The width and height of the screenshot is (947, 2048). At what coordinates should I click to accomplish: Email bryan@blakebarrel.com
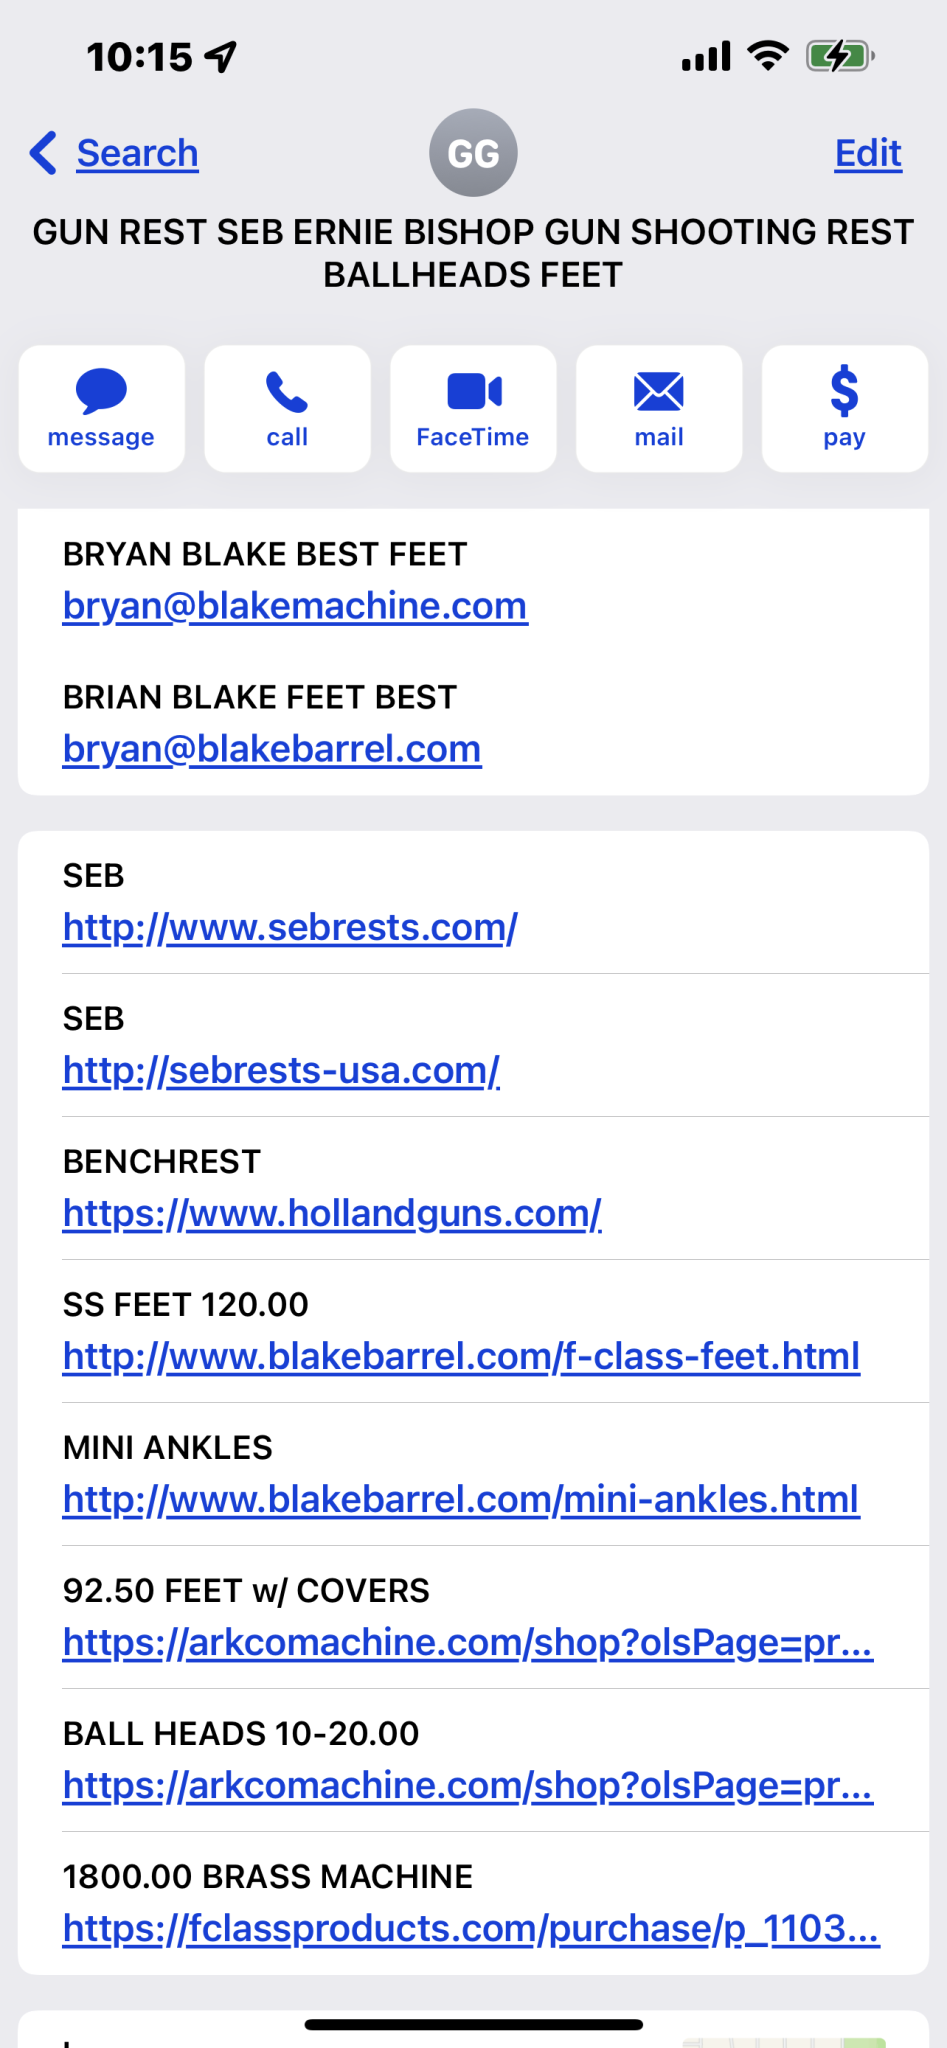pyautogui.click(x=272, y=749)
